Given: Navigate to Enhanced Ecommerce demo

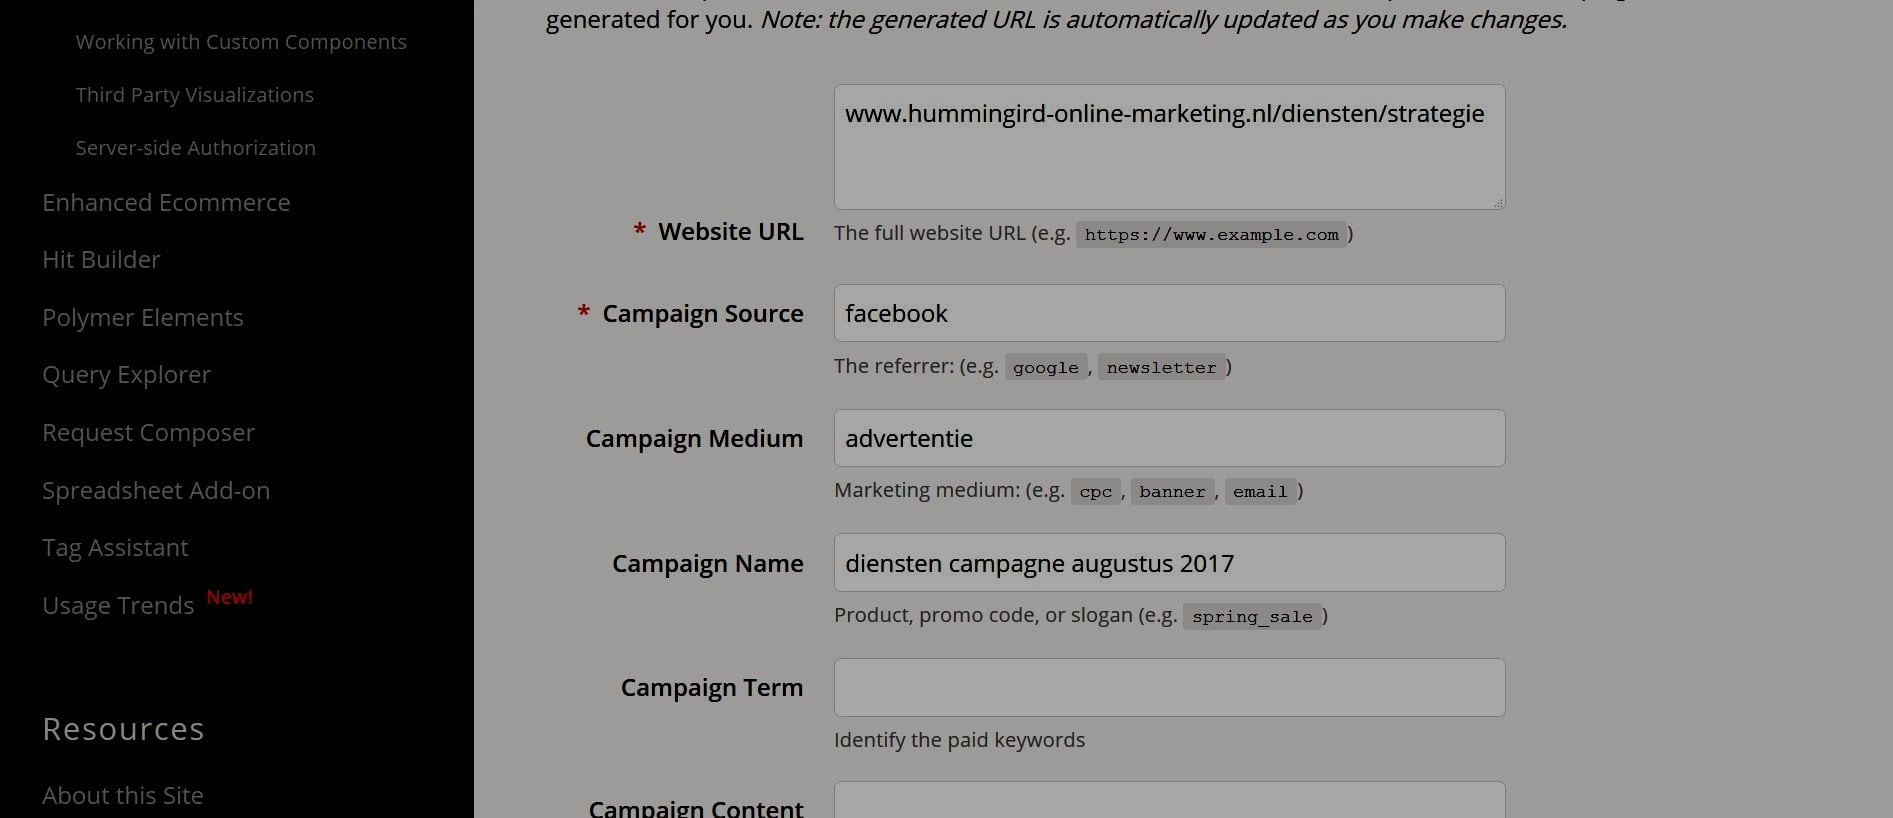Looking at the screenshot, I should 166,203.
